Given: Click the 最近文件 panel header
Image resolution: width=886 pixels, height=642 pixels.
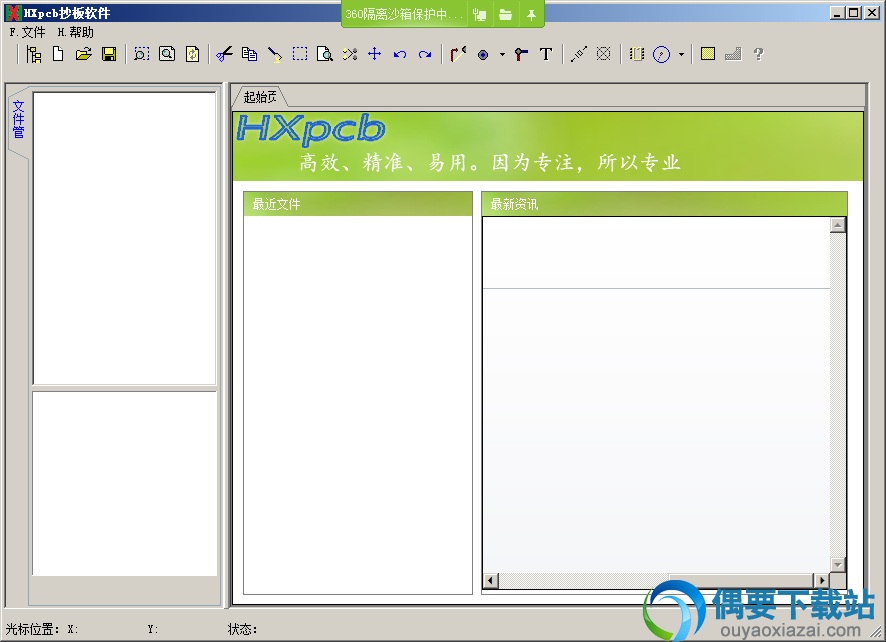Looking at the screenshot, I should pyautogui.click(x=358, y=204).
